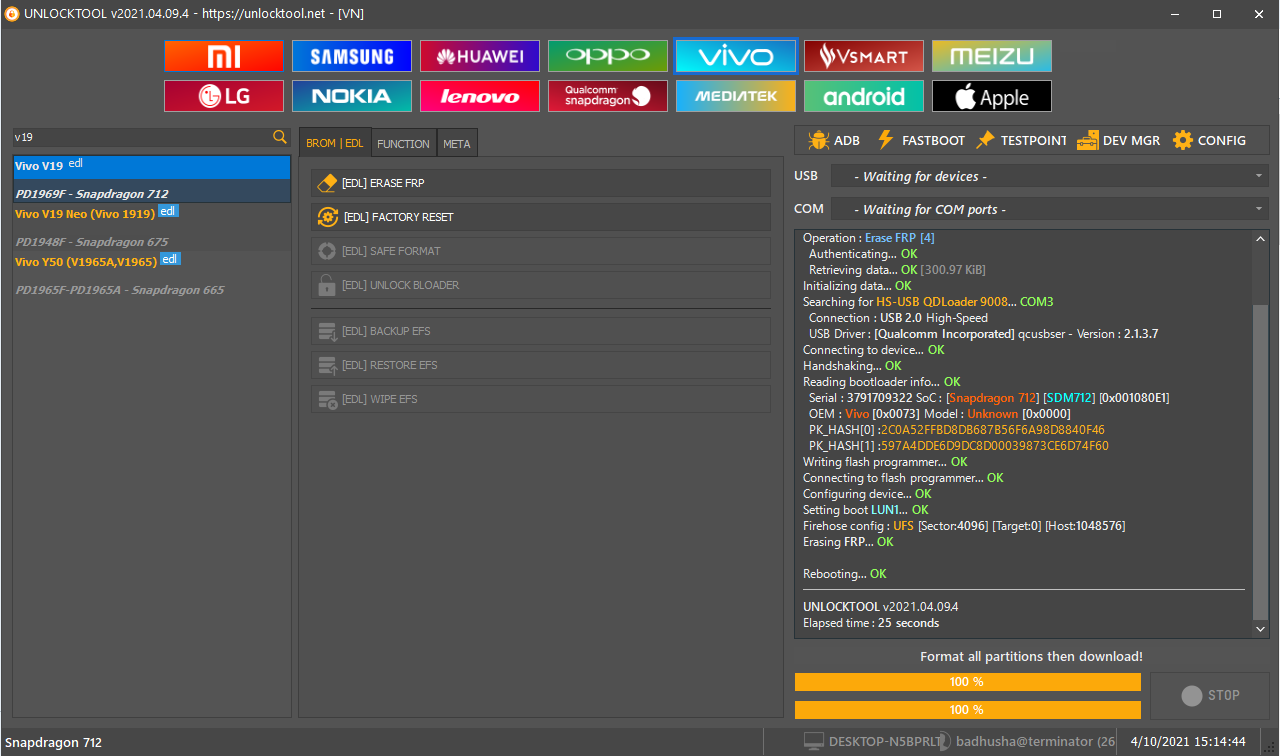Click Elapsed time : 25 seconds text
Viewport: 1280px width, 756px height.
[x=871, y=623]
